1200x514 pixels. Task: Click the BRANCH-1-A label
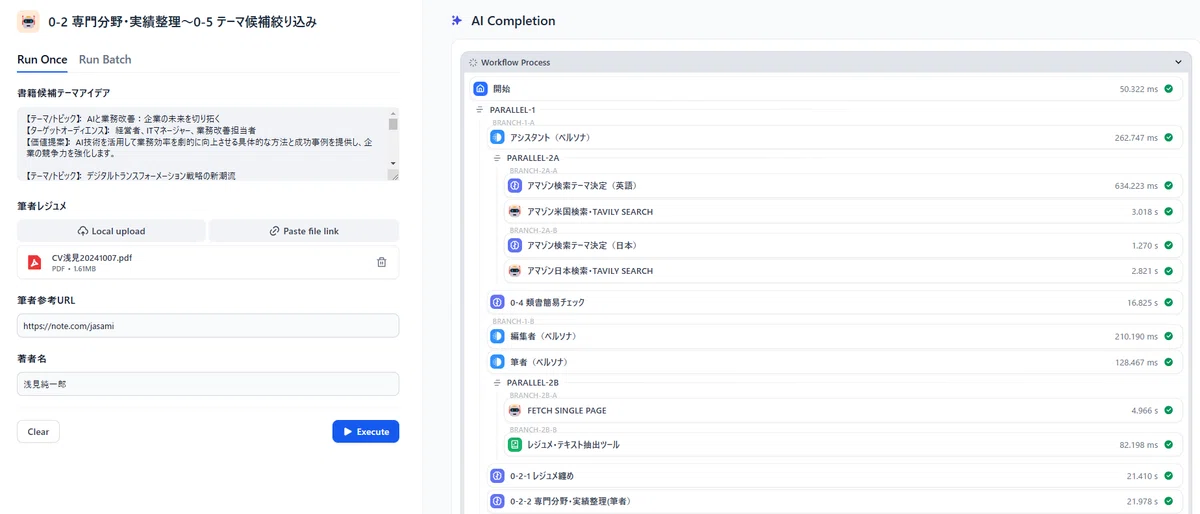point(514,121)
